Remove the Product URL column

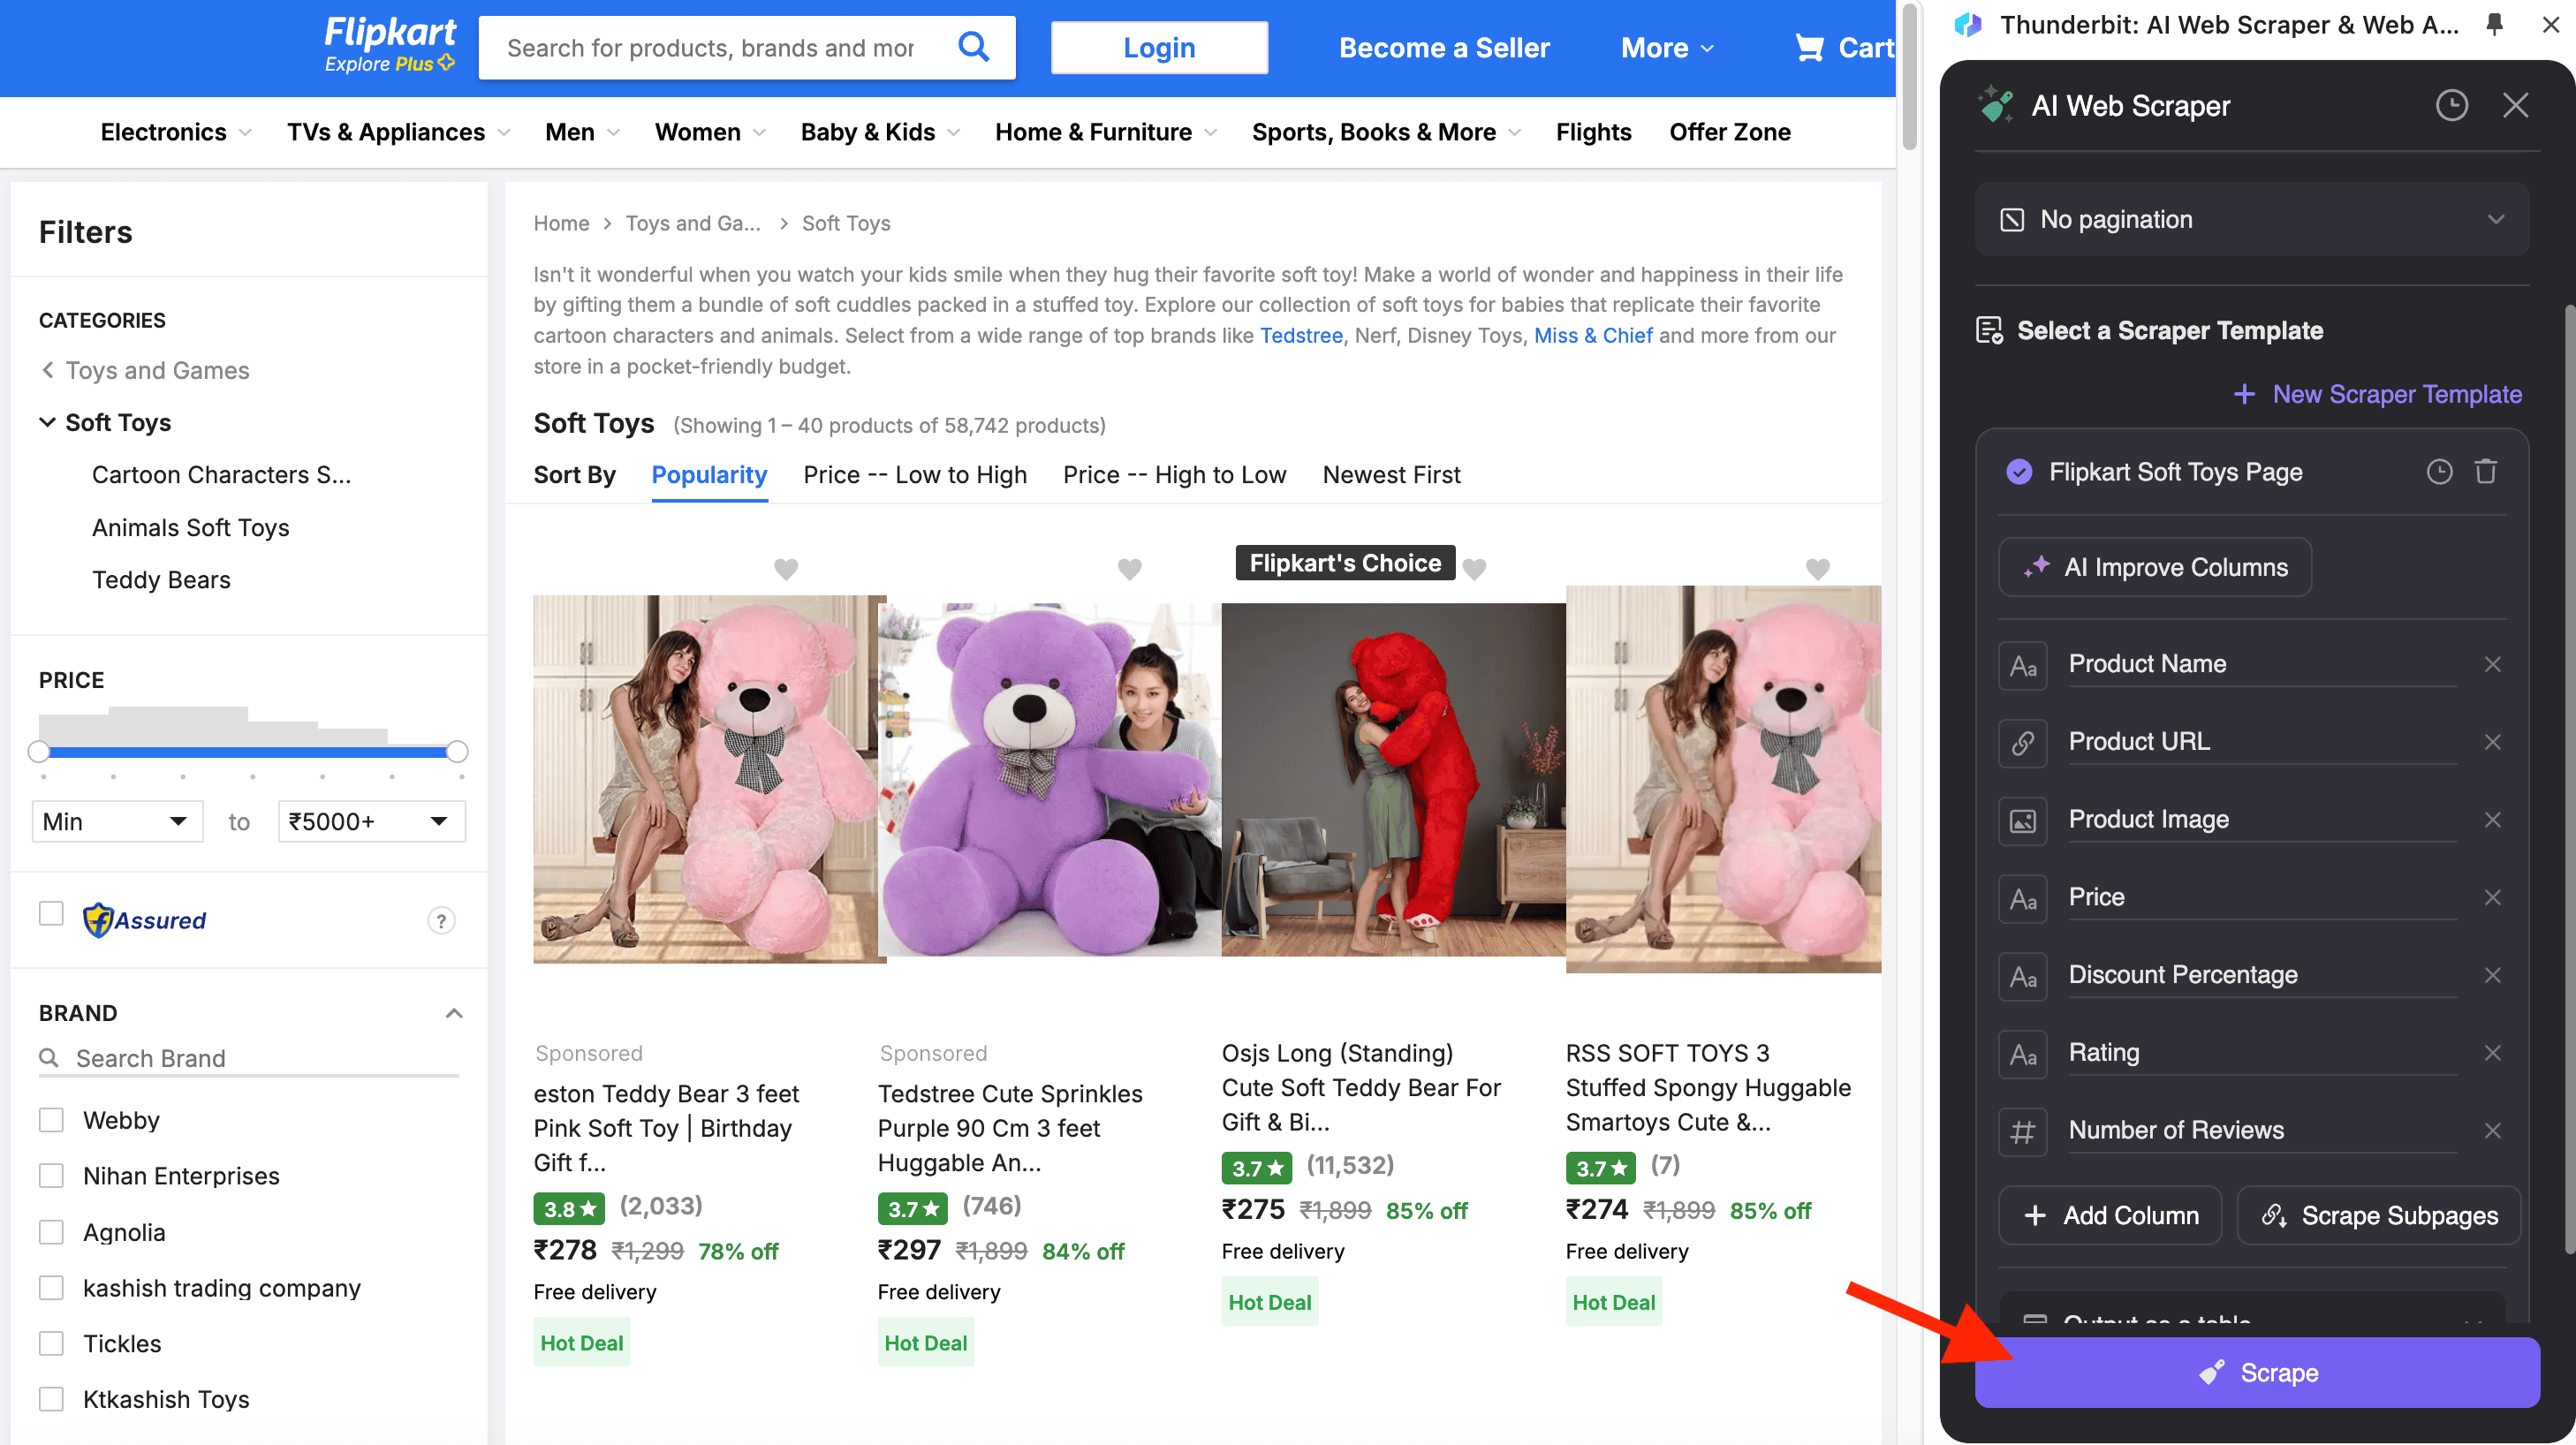pyautogui.click(x=2492, y=742)
